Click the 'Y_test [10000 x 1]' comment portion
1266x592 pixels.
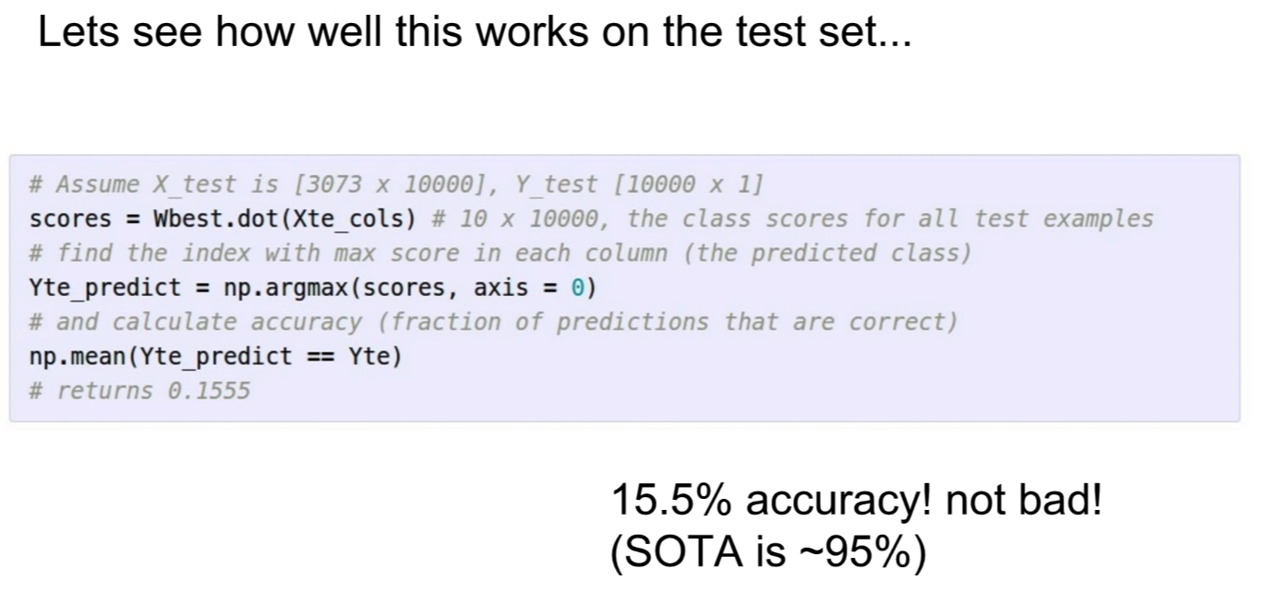[640, 185]
